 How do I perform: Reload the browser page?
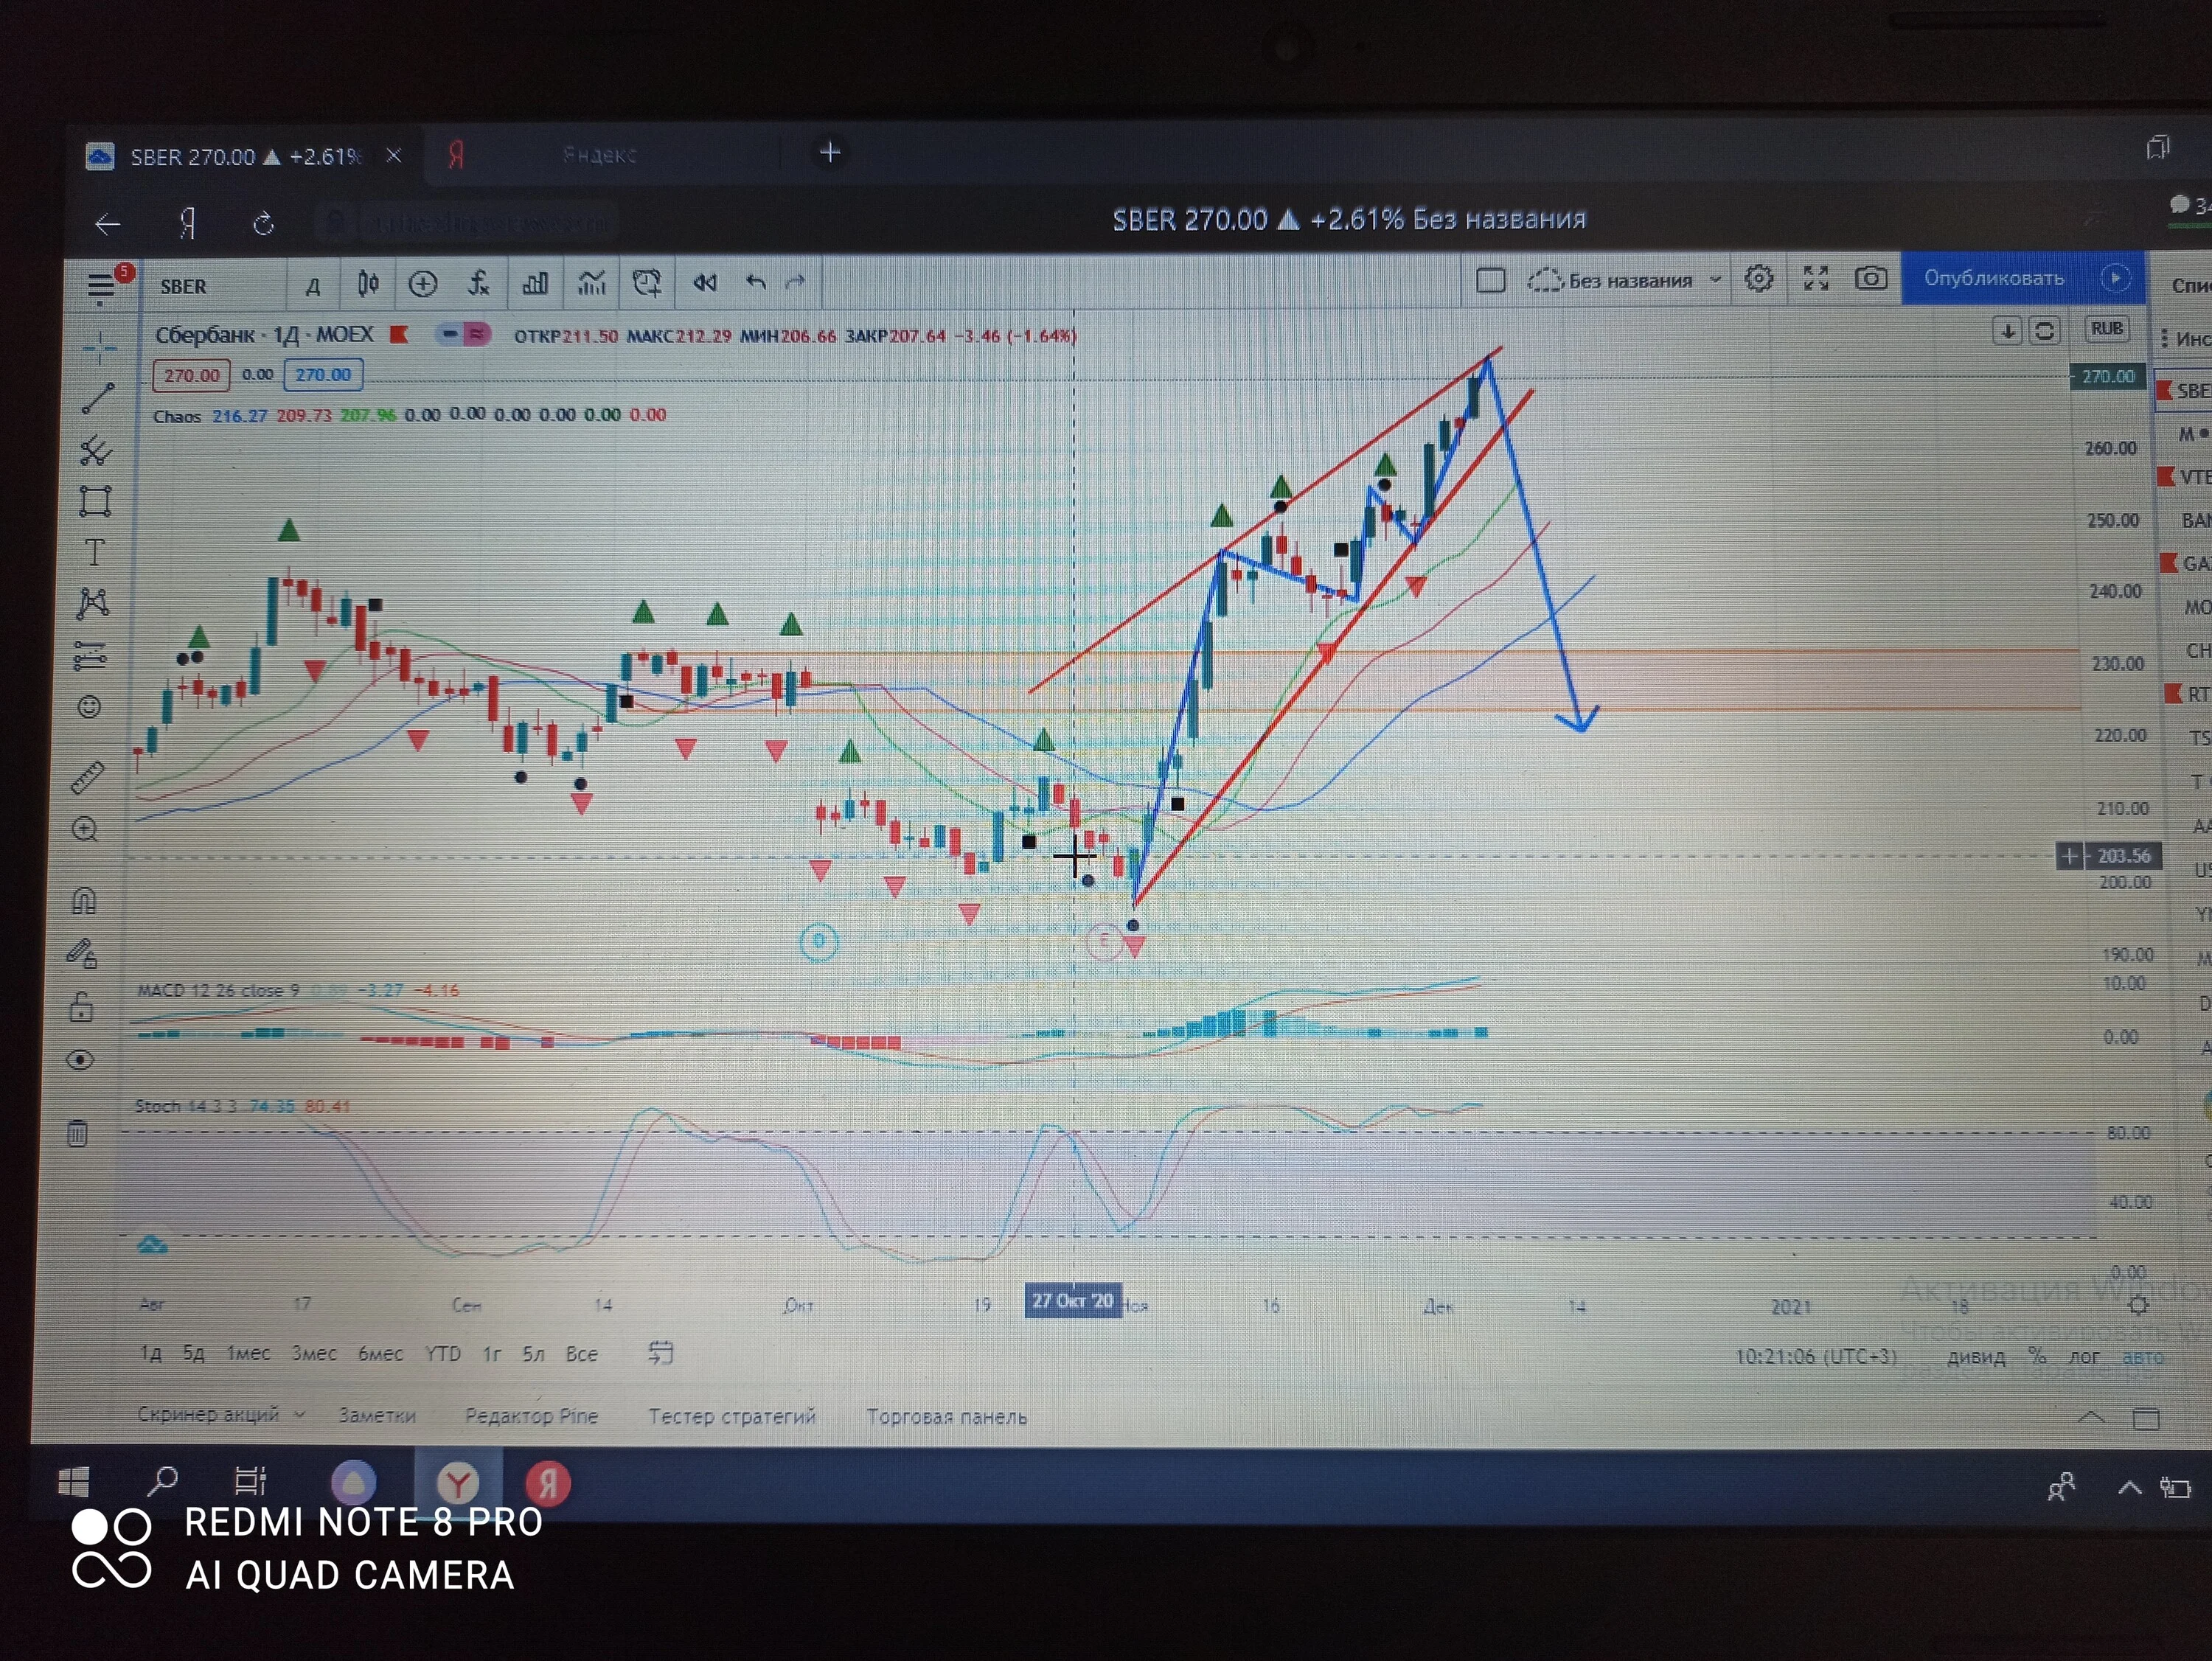coord(263,223)
